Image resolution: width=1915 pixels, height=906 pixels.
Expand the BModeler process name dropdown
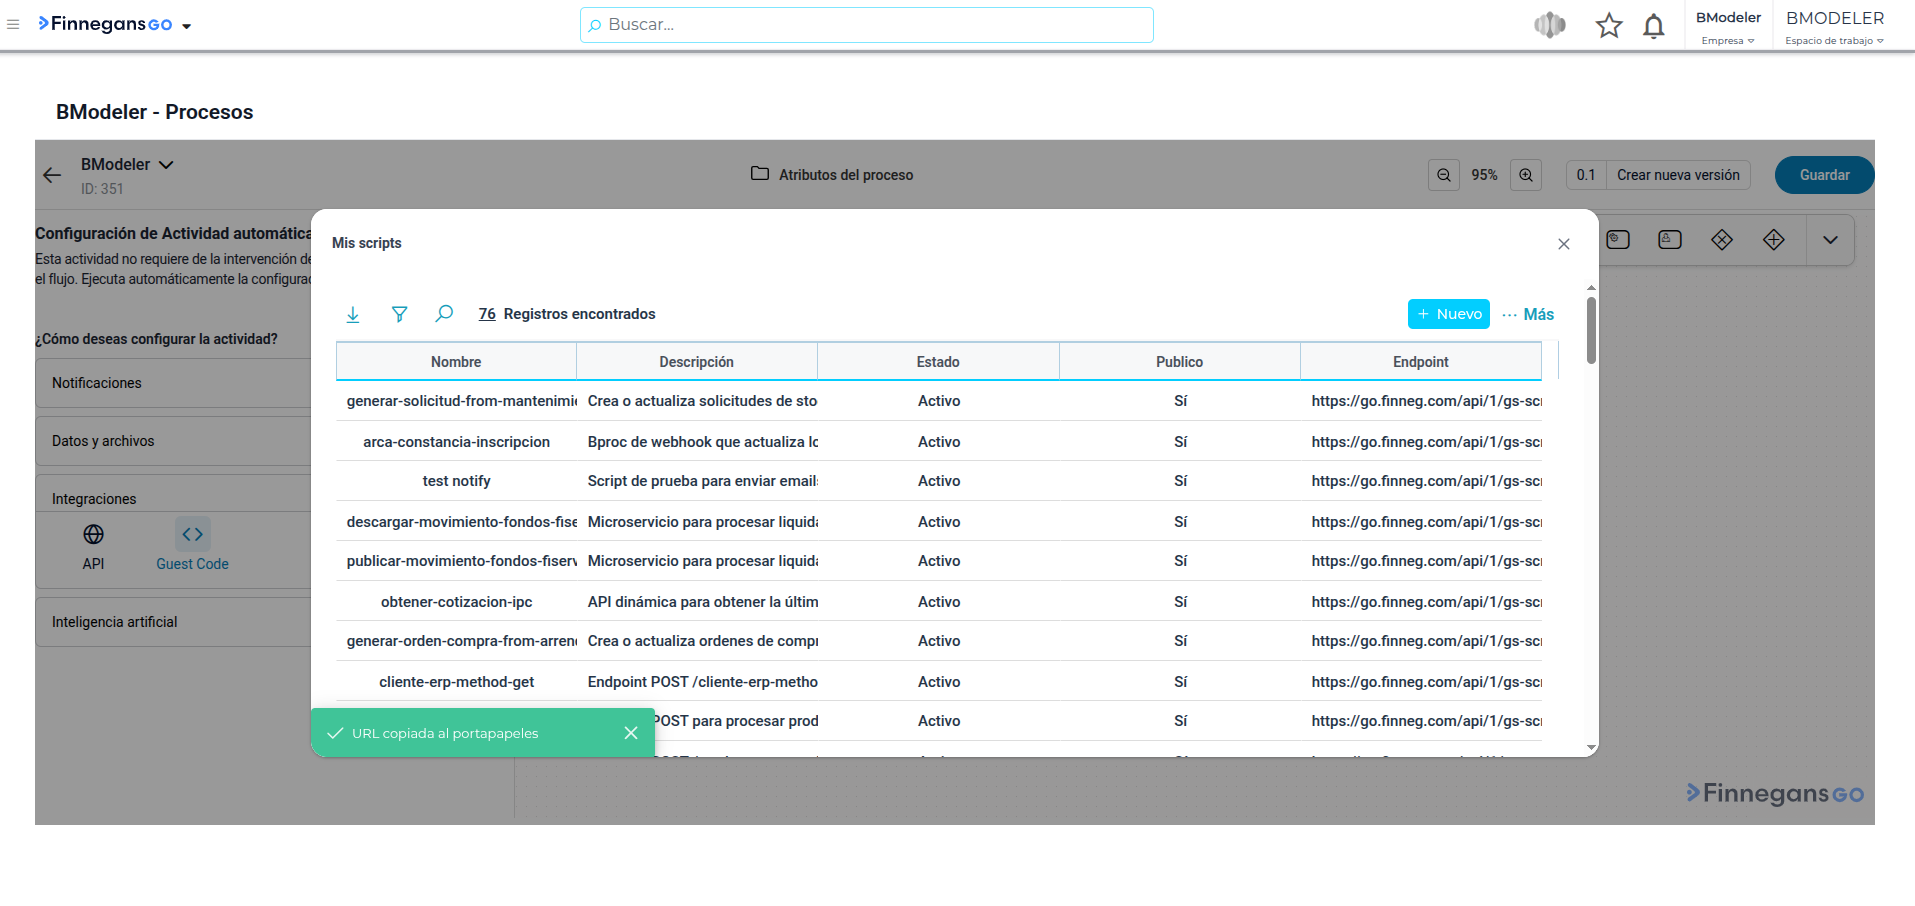[166, 164]
